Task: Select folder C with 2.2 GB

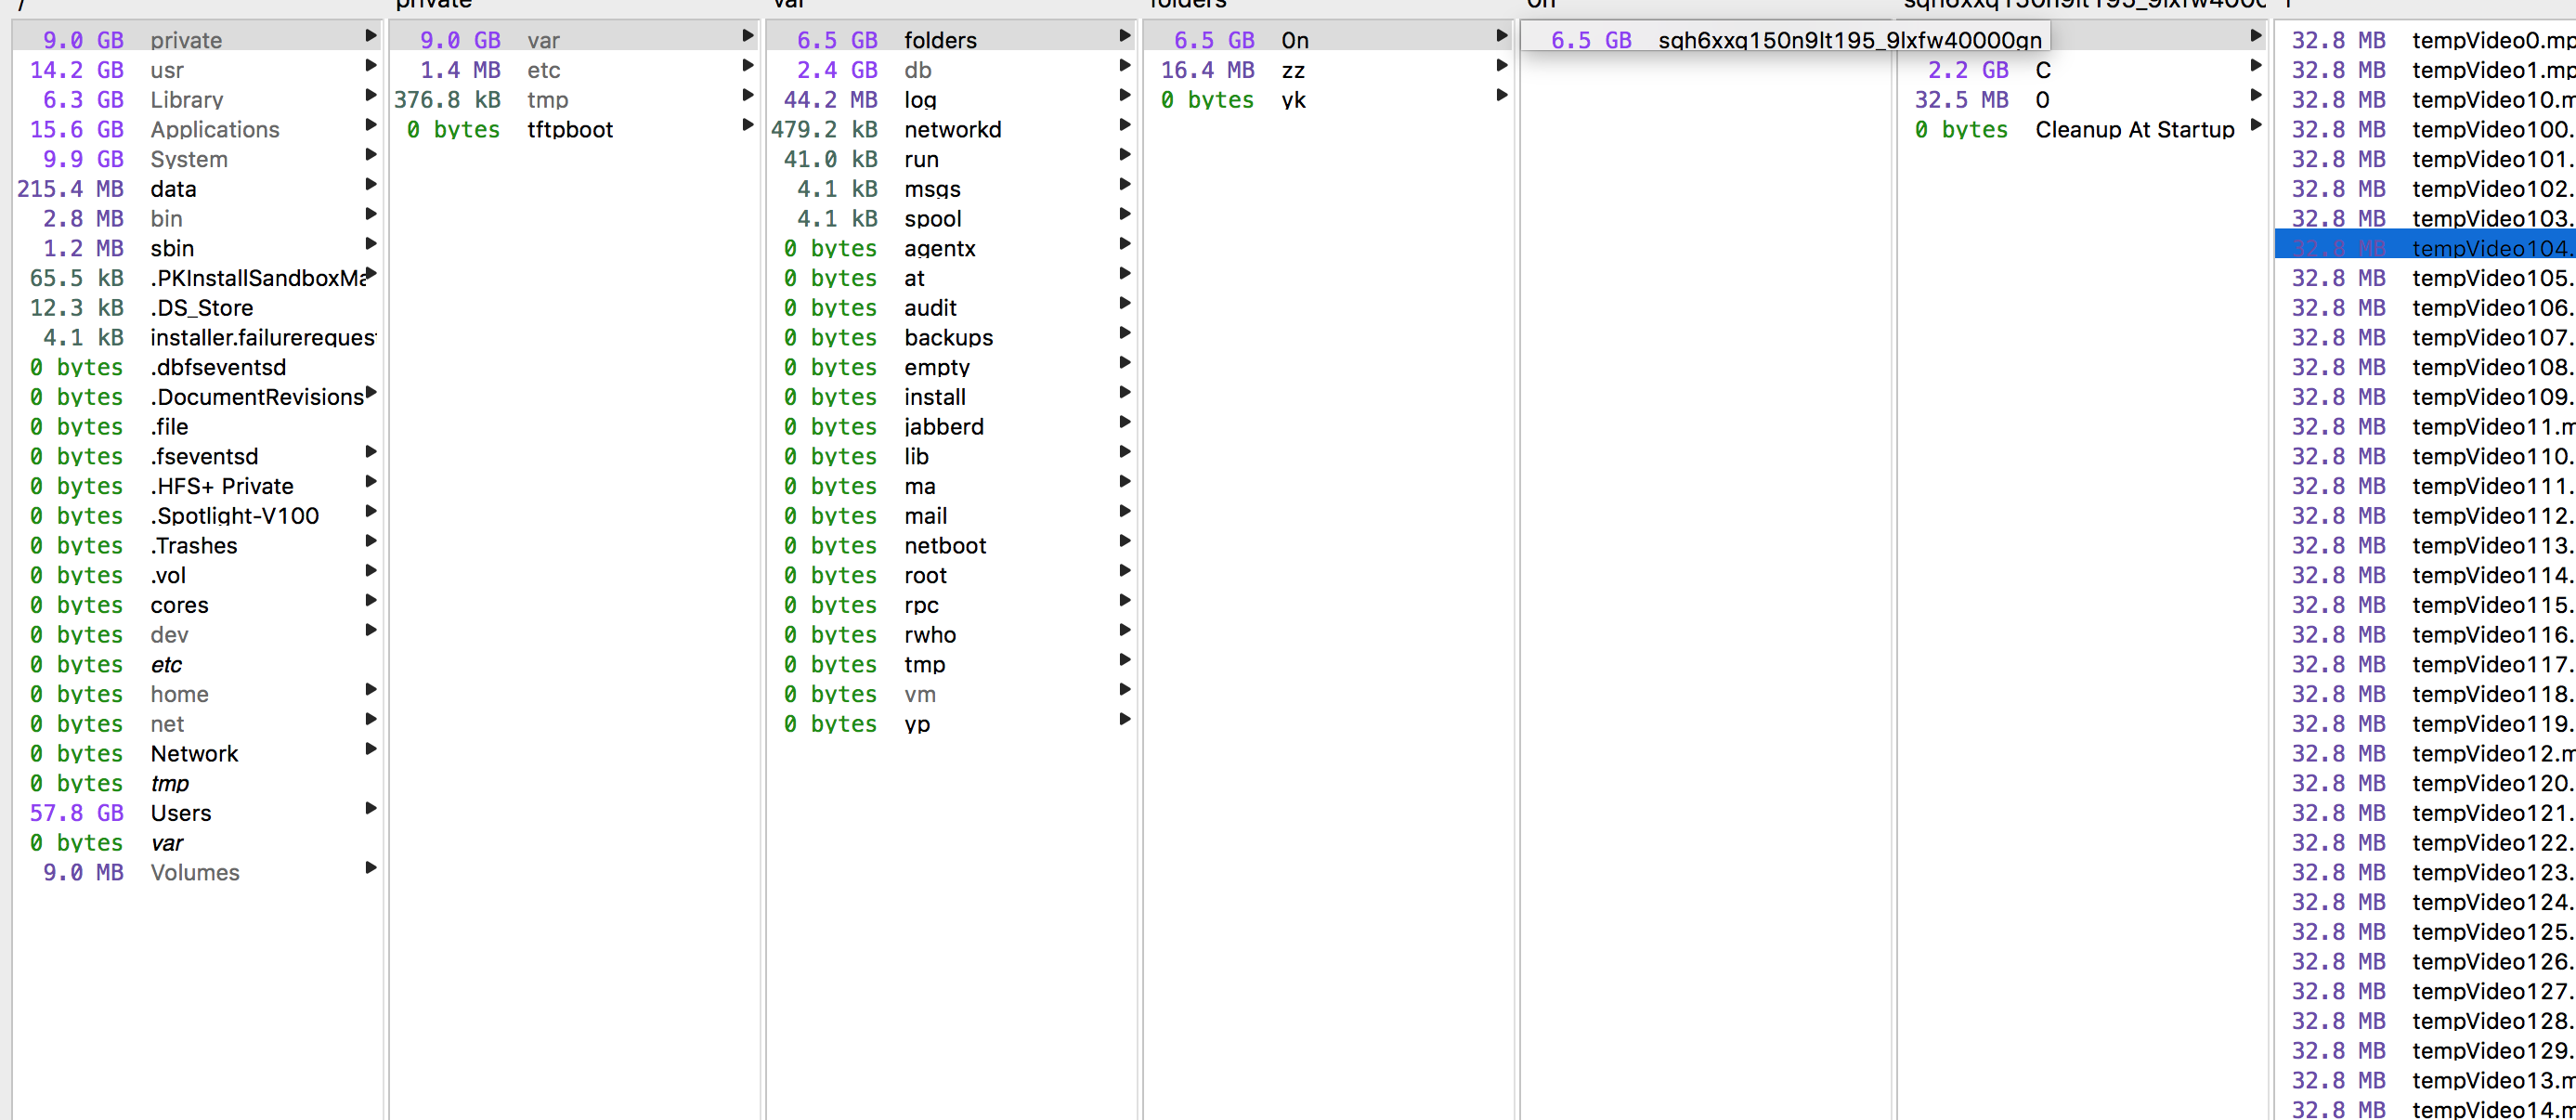Action: click(2042, 70)
